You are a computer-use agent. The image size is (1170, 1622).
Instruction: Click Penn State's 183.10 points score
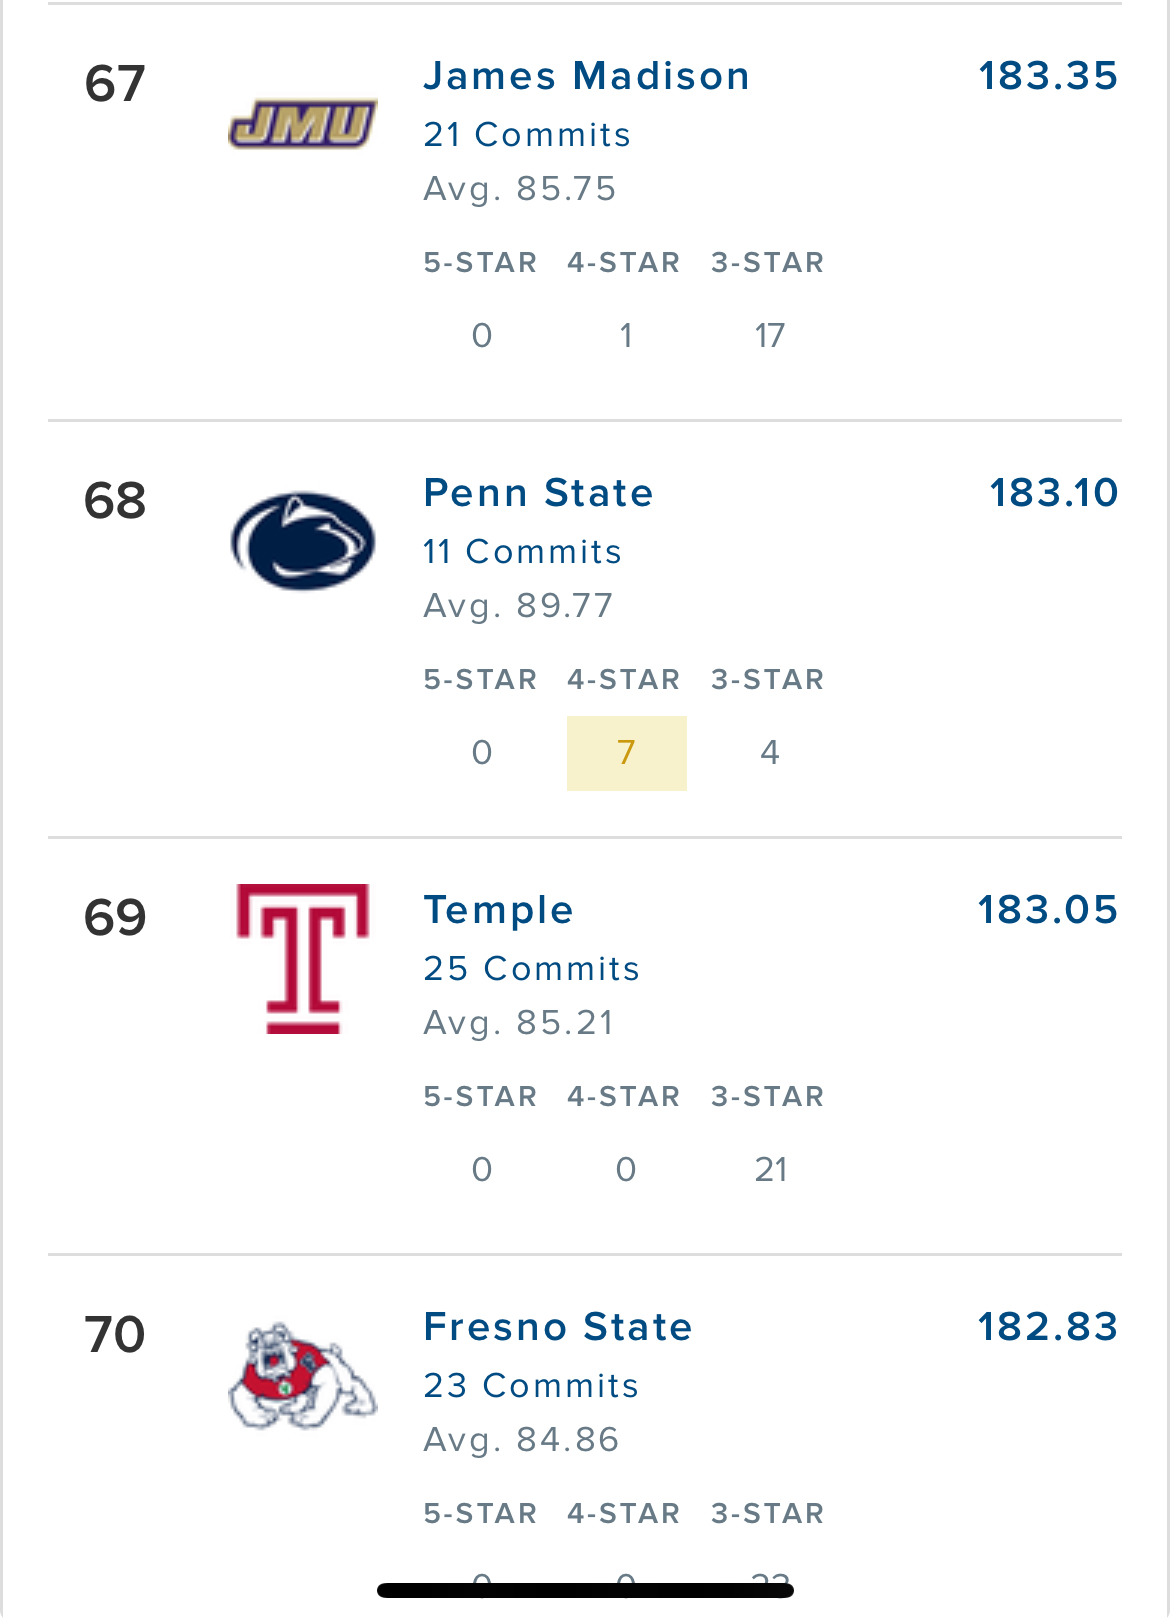click(1053, 493)
